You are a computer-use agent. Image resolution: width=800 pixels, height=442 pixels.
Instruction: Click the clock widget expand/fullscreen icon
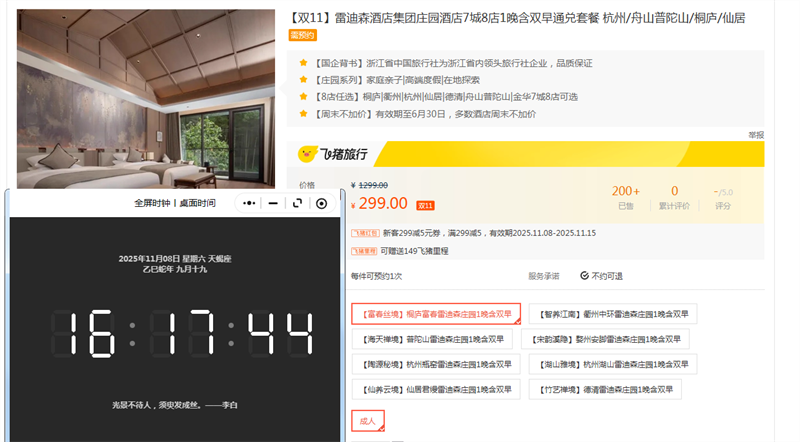click(297, 203)
